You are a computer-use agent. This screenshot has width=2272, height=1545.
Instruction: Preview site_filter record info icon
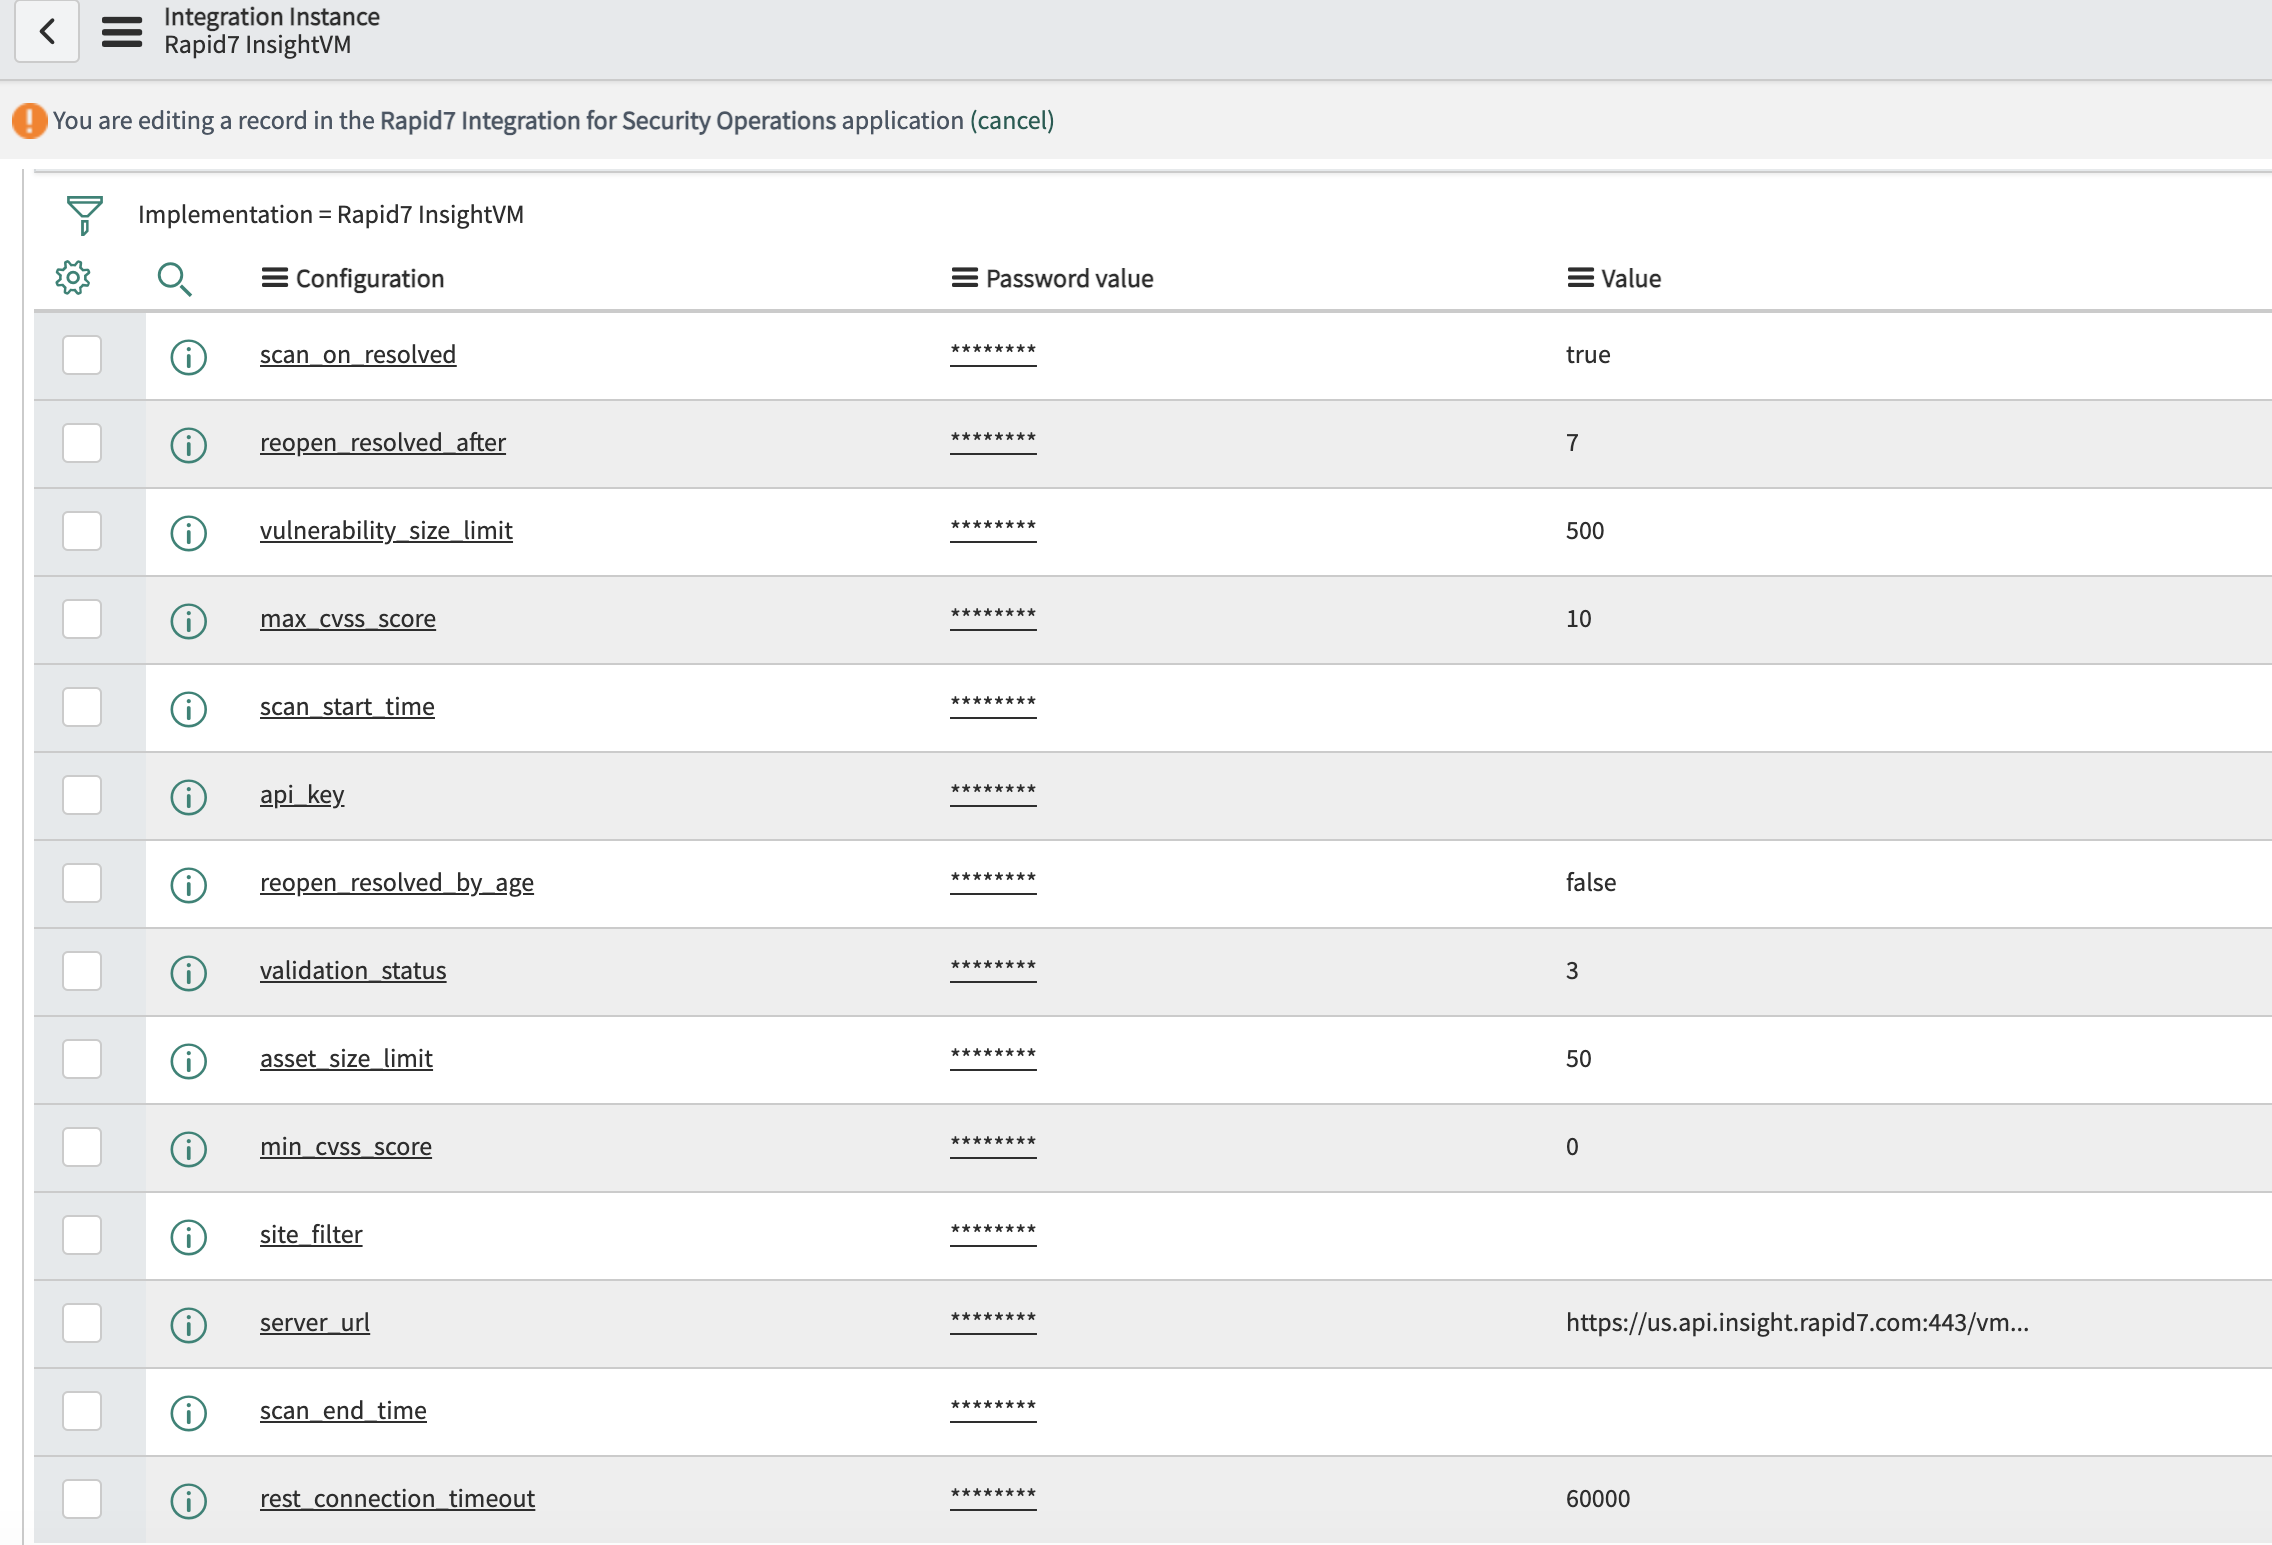coord(189,1236)
